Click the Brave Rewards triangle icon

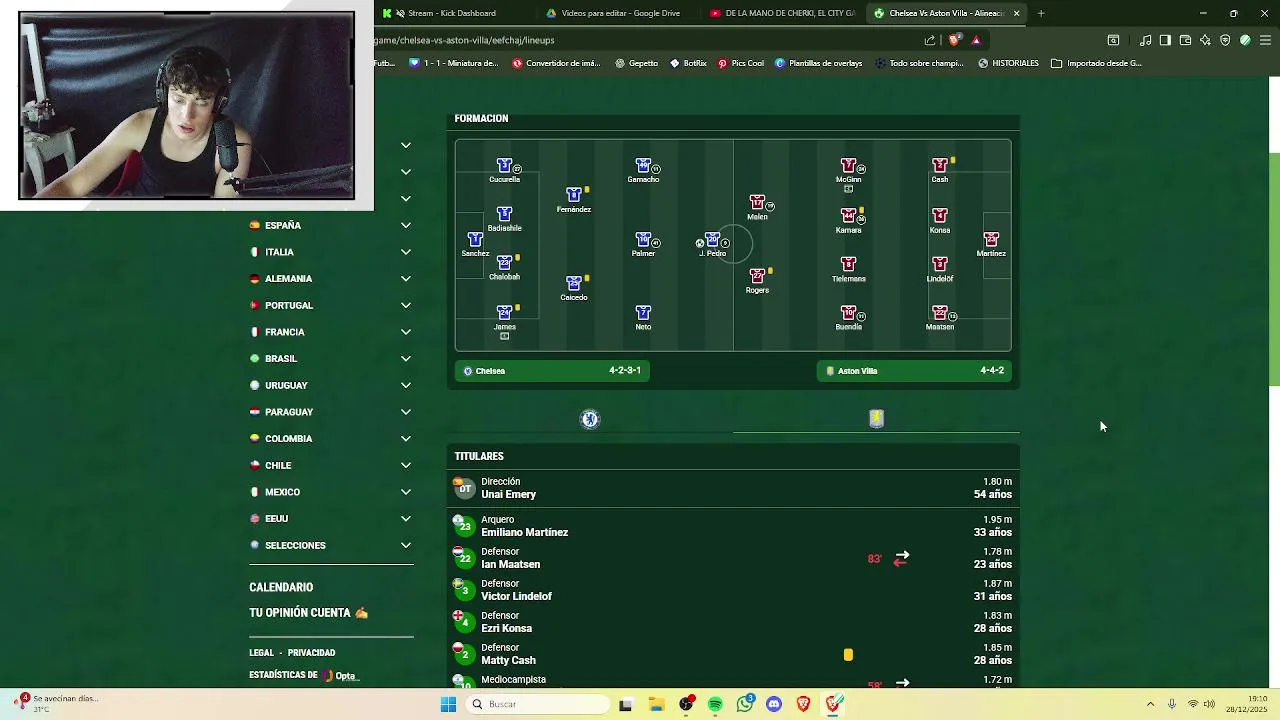pos(976,40)
